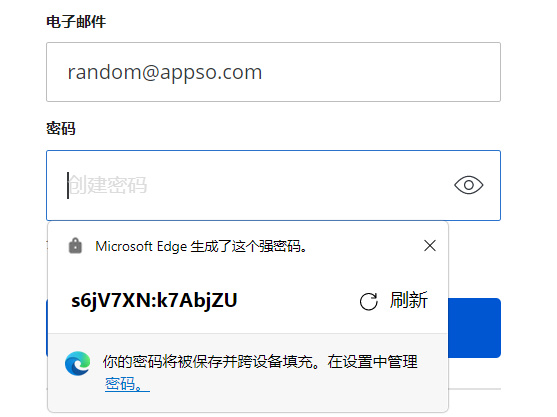Toggle password visibility with the eye icon

469,185
